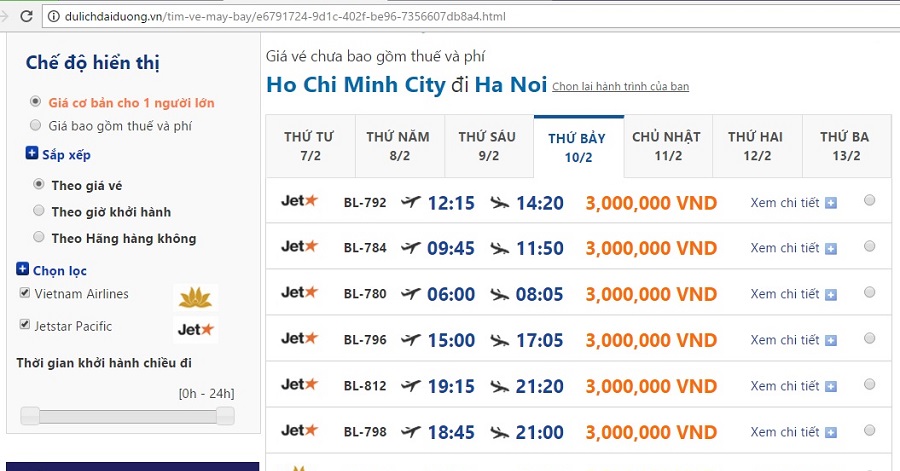Select flight BL-798 radio button

[870, 430]
